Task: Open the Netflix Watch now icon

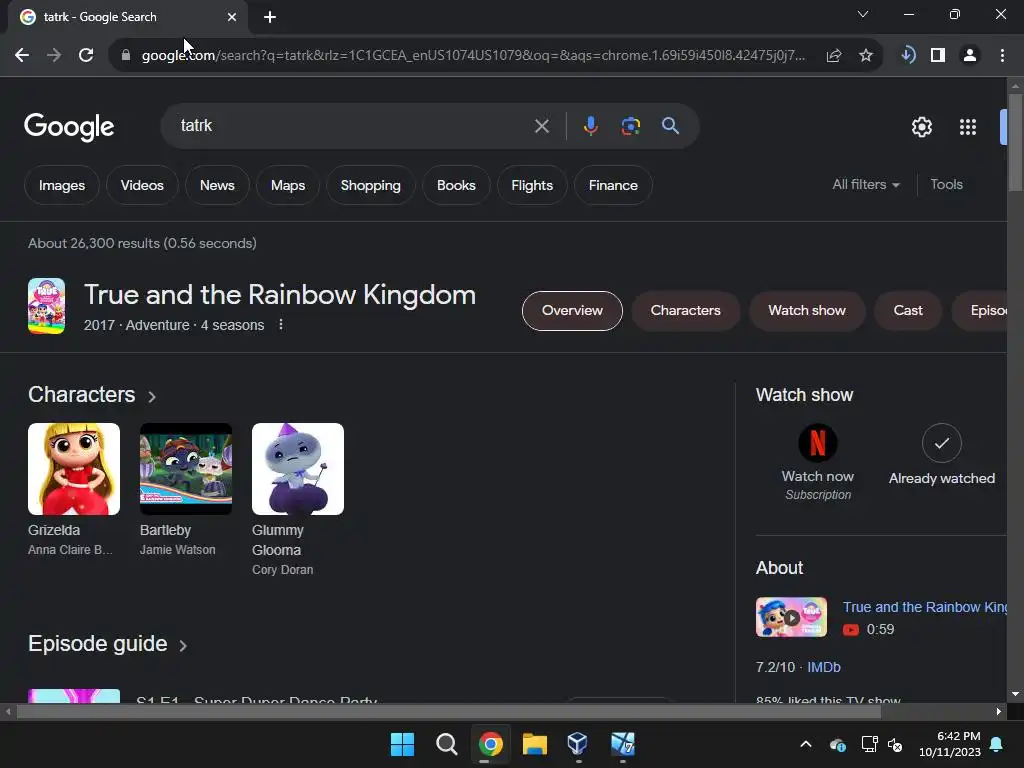Action: (818, 443)
